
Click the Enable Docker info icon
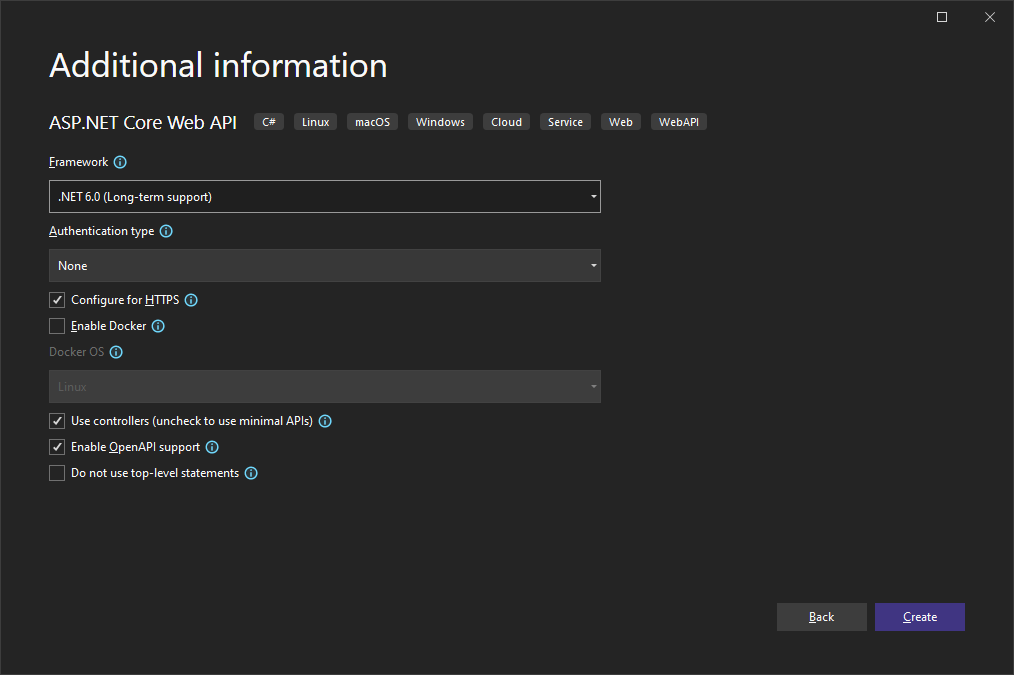pos(158,325)
